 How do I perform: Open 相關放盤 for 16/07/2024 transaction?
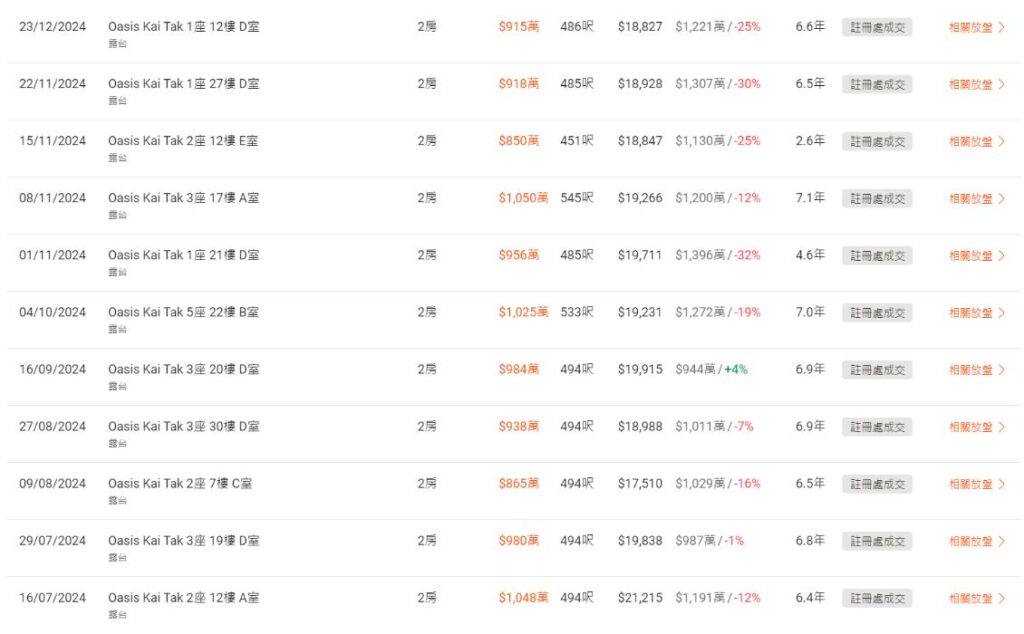click(971, 598)
